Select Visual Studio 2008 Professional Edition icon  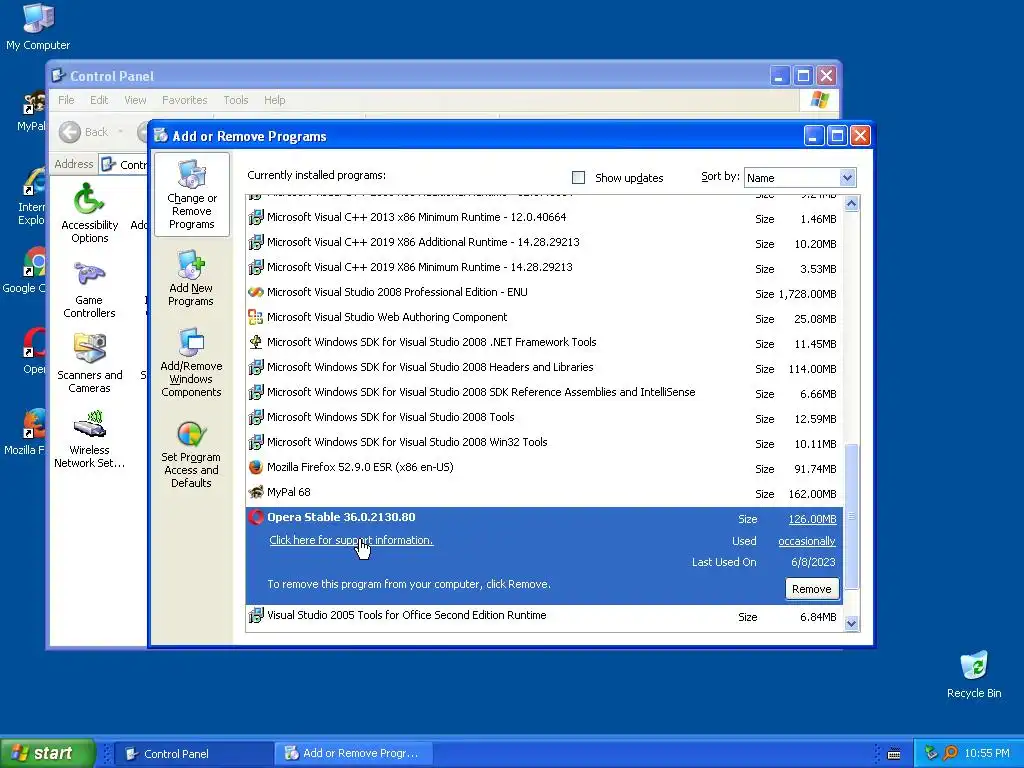pyautogui.click(x=256, y=292)
